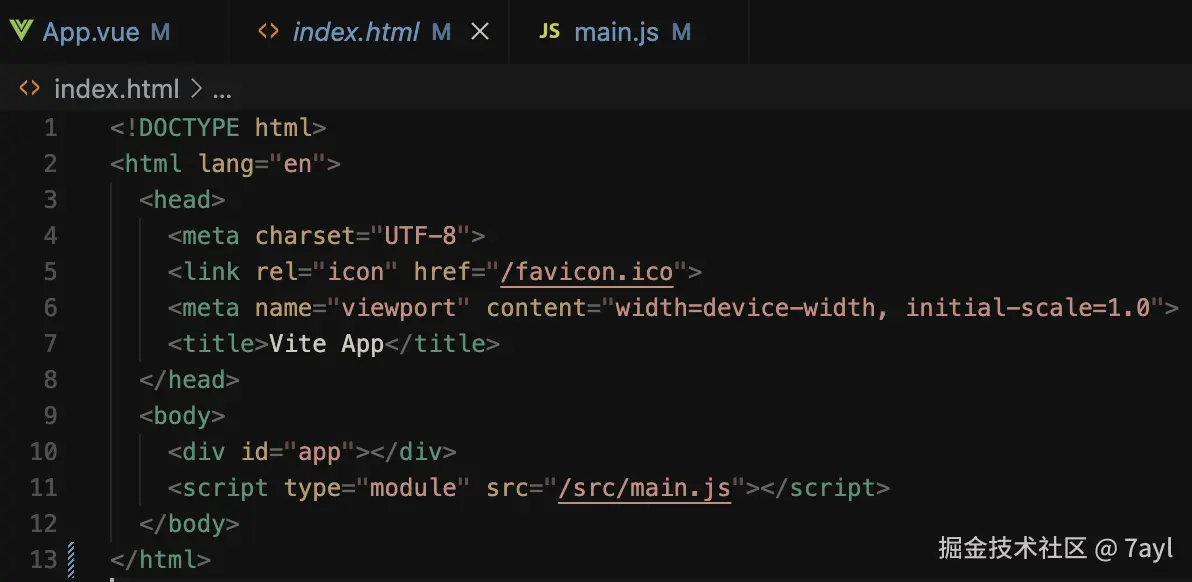Click index.html in the breadcrumb path
This screenshot has width=1192, height=582.
point(116,89)
